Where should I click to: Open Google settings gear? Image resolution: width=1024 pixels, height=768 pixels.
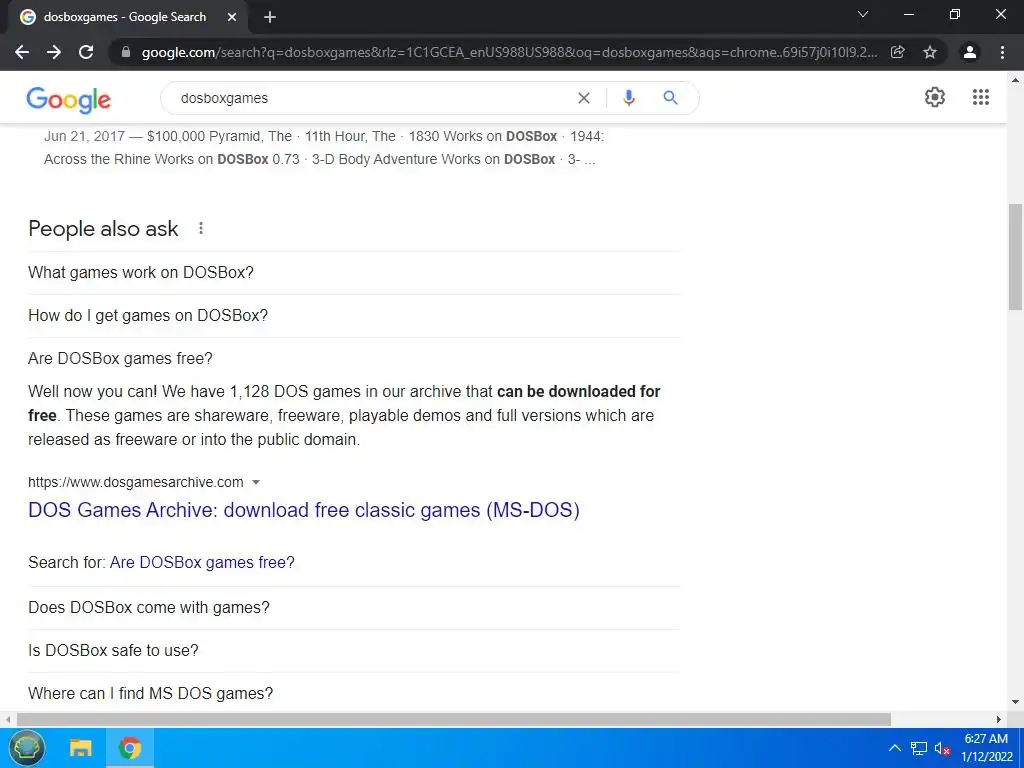pos(935,97)
